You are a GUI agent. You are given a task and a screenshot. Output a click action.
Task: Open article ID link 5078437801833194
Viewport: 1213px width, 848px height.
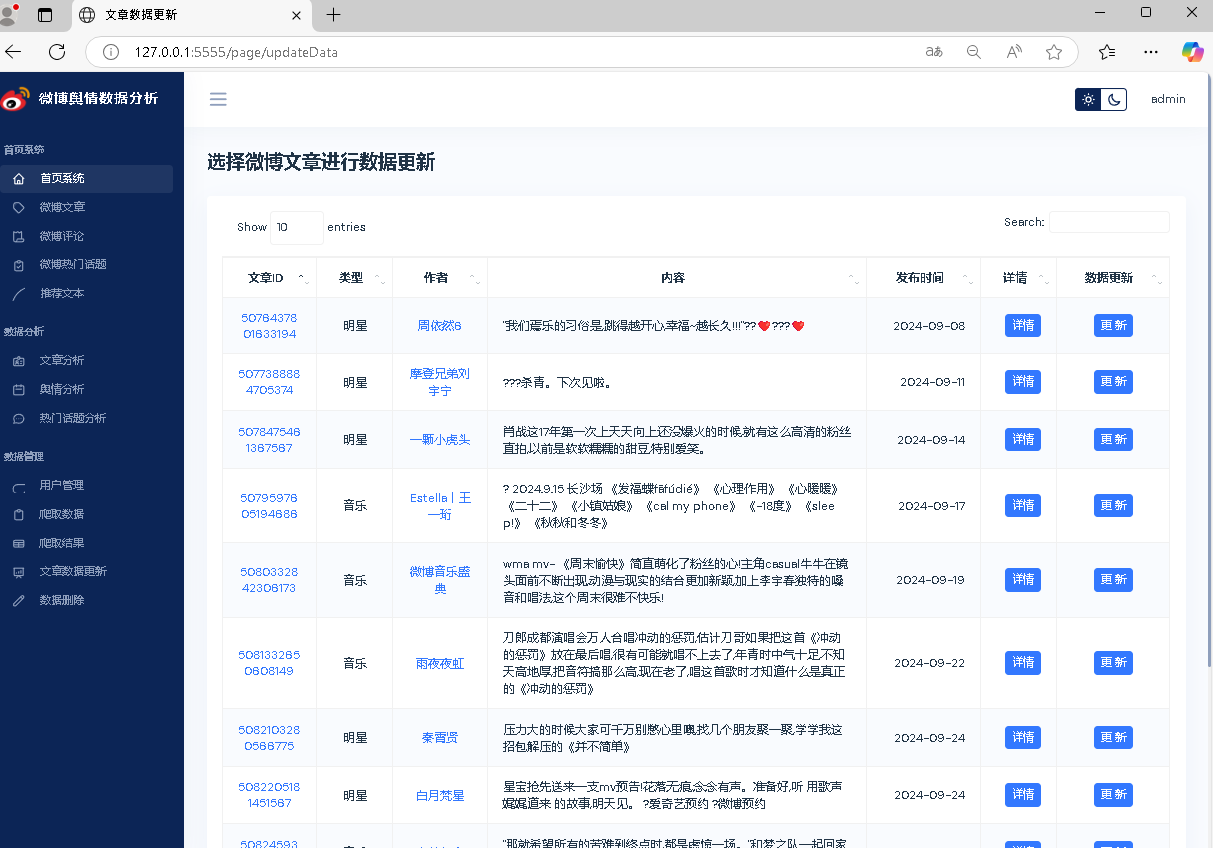(x=269, y=326)
